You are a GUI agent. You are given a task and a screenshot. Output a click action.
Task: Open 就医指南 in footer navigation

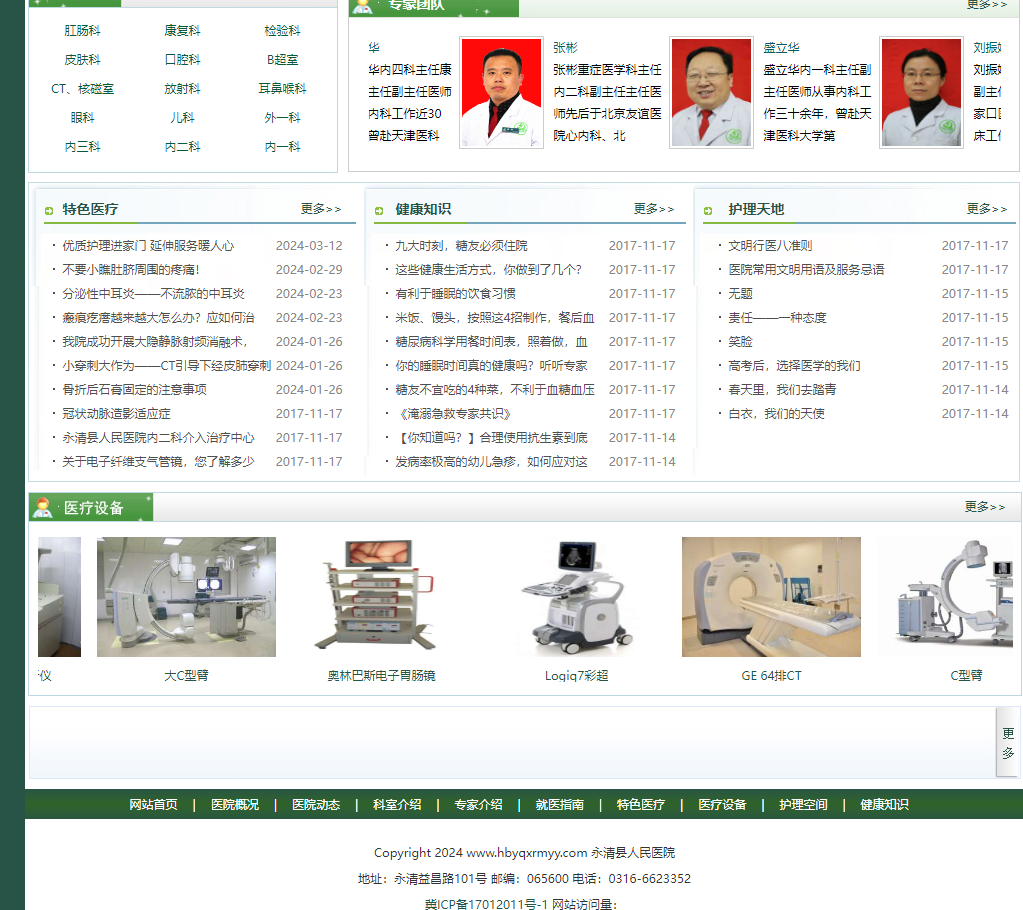(x=560, y=805)
